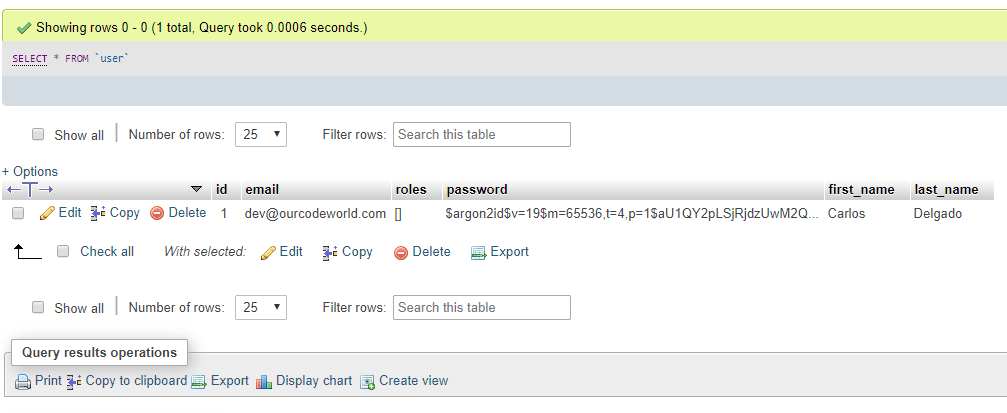The height and width of the screenshot is (413, 1007).
Task: Click the With selected Delete icon
Action: tap(401, 252)
